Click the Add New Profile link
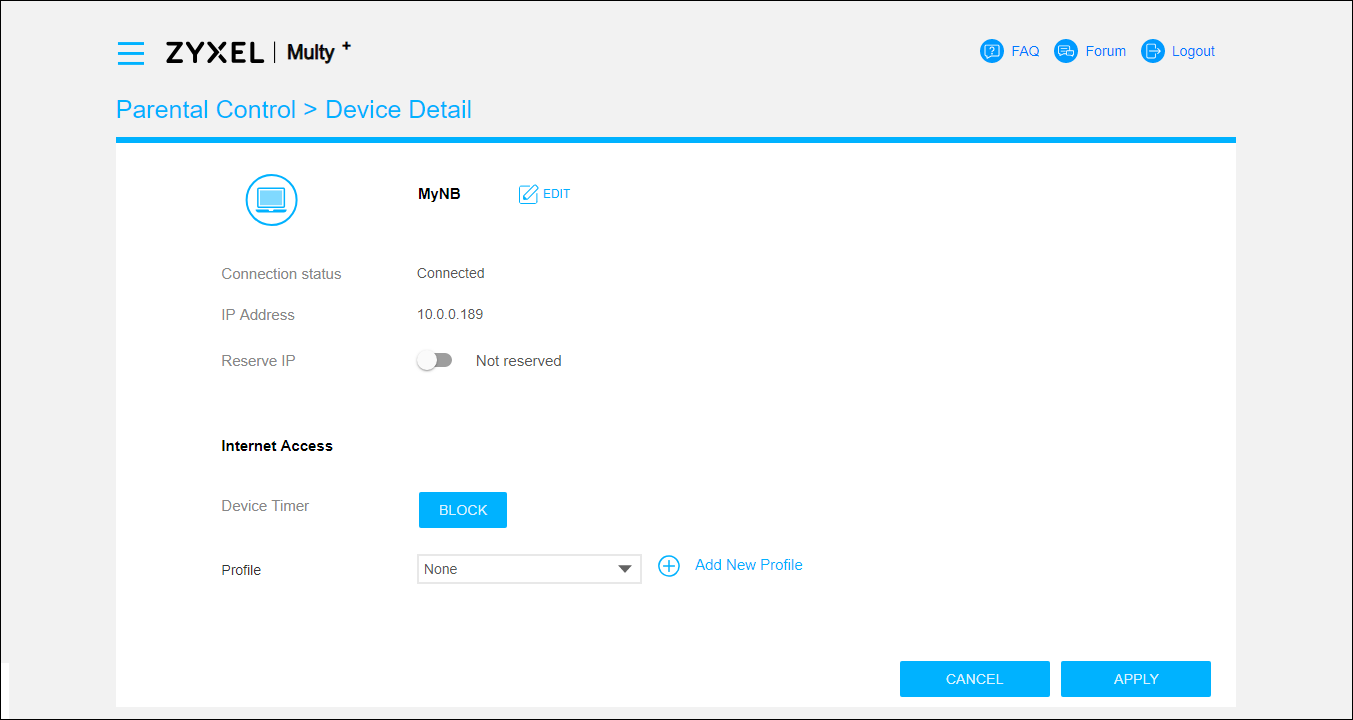Image resolution: width=1353 pixels, height=720 pixels. [x=749, y=565]
